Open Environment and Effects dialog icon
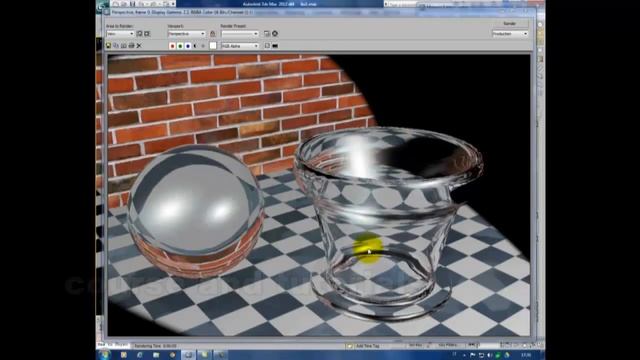 (275, 34)
